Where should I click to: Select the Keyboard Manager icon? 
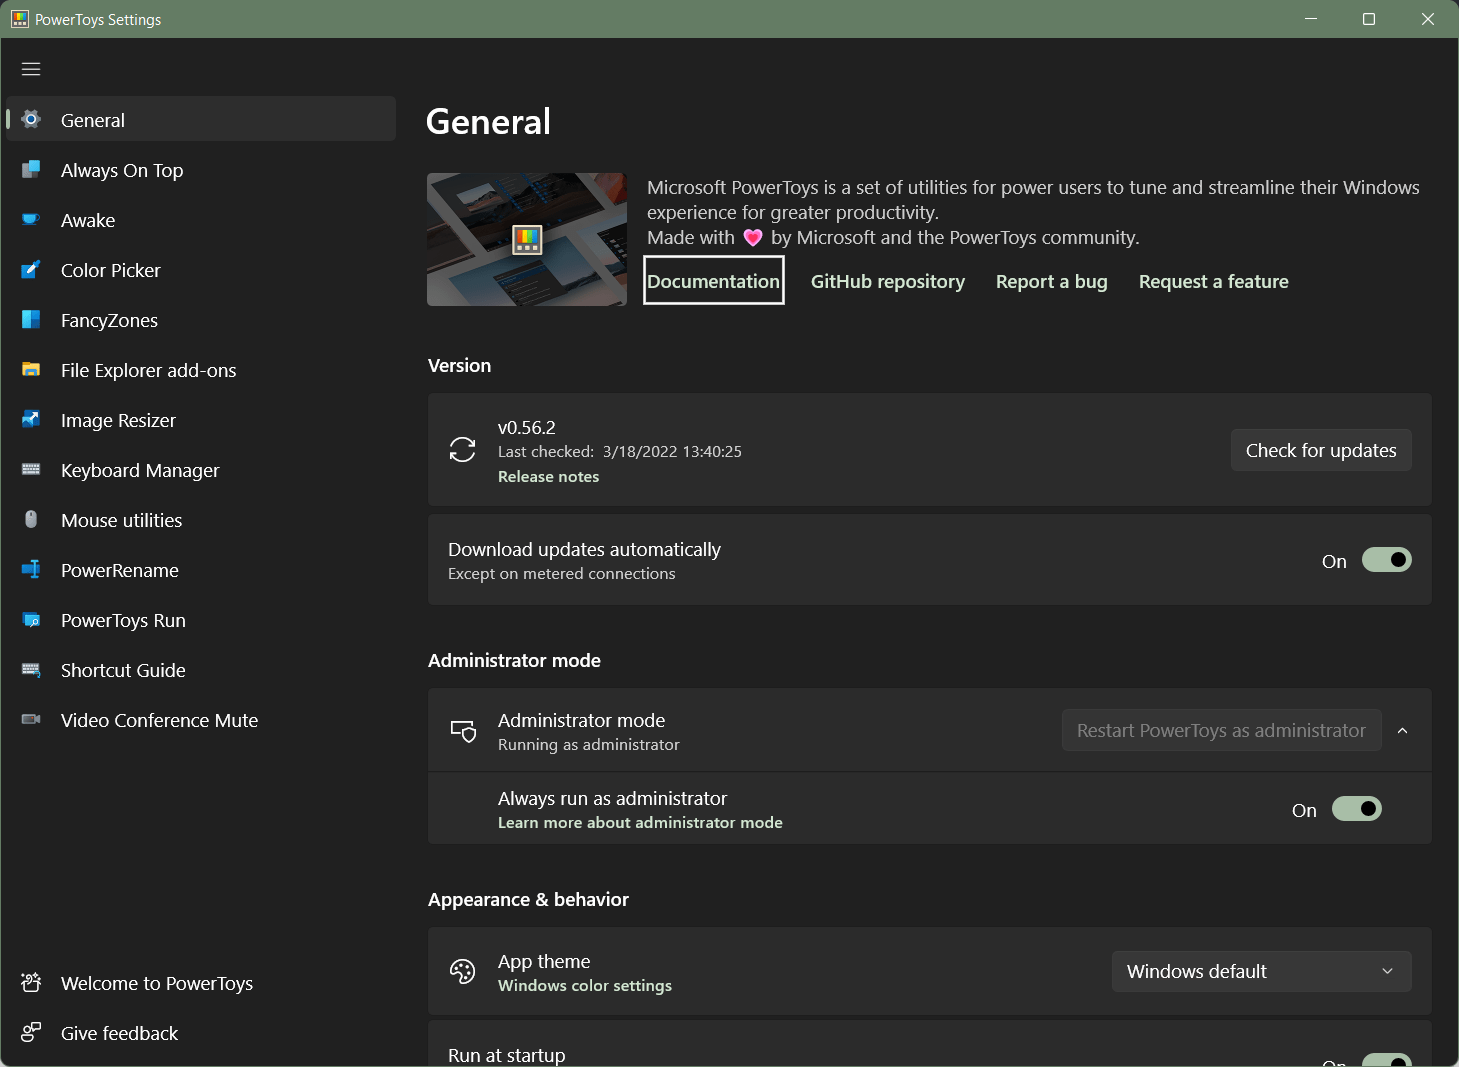(x=30, y=470)
